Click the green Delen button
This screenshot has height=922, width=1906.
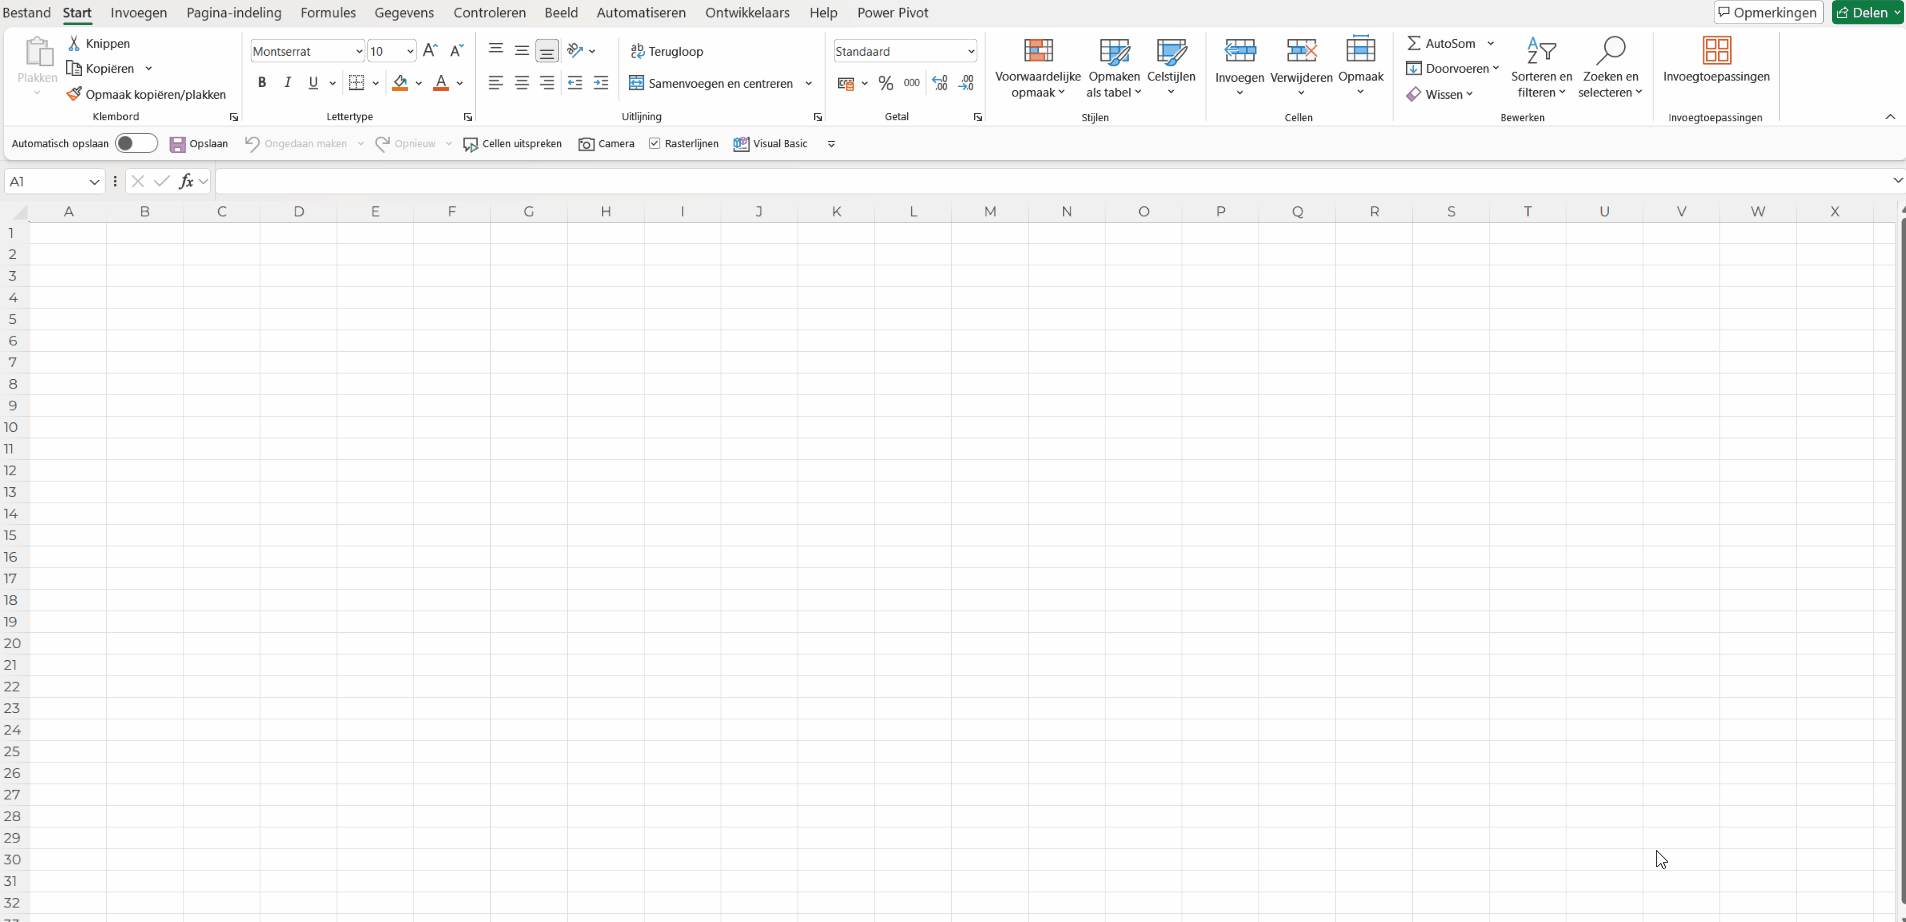pos(1867,12)
